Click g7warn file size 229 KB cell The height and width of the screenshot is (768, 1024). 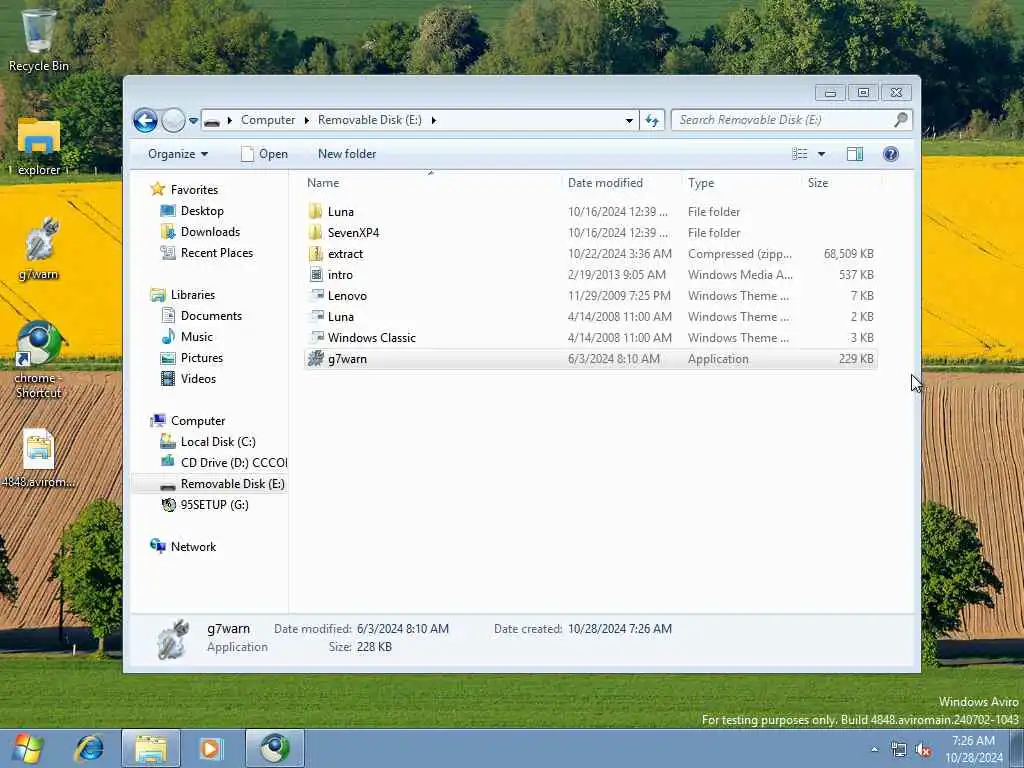coord(856,359)
